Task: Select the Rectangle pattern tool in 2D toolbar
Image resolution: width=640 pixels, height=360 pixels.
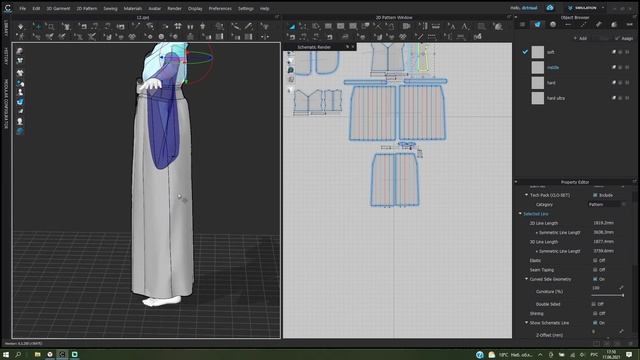Action: click(x=328, y=27)
